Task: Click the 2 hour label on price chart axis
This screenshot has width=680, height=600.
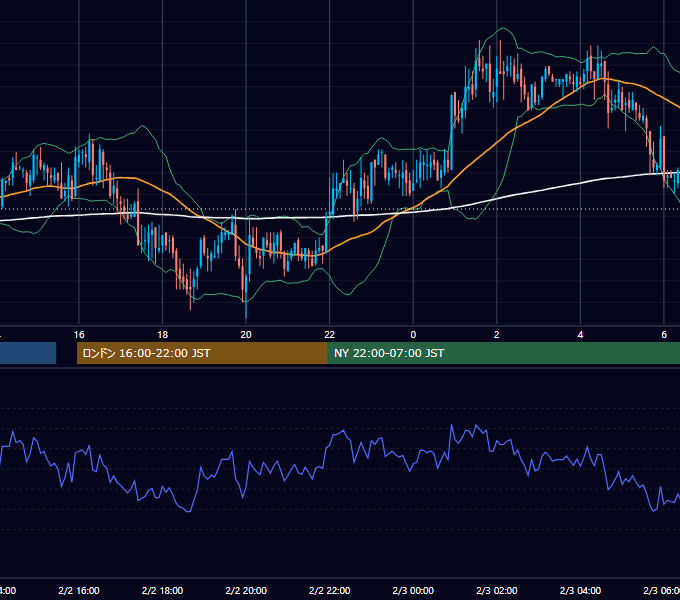Action: (497, 335)
